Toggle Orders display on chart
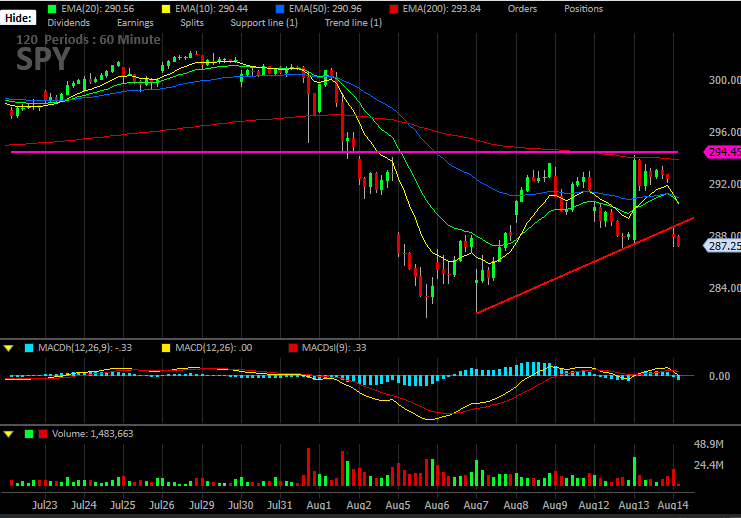 click(x=522, y=9)
